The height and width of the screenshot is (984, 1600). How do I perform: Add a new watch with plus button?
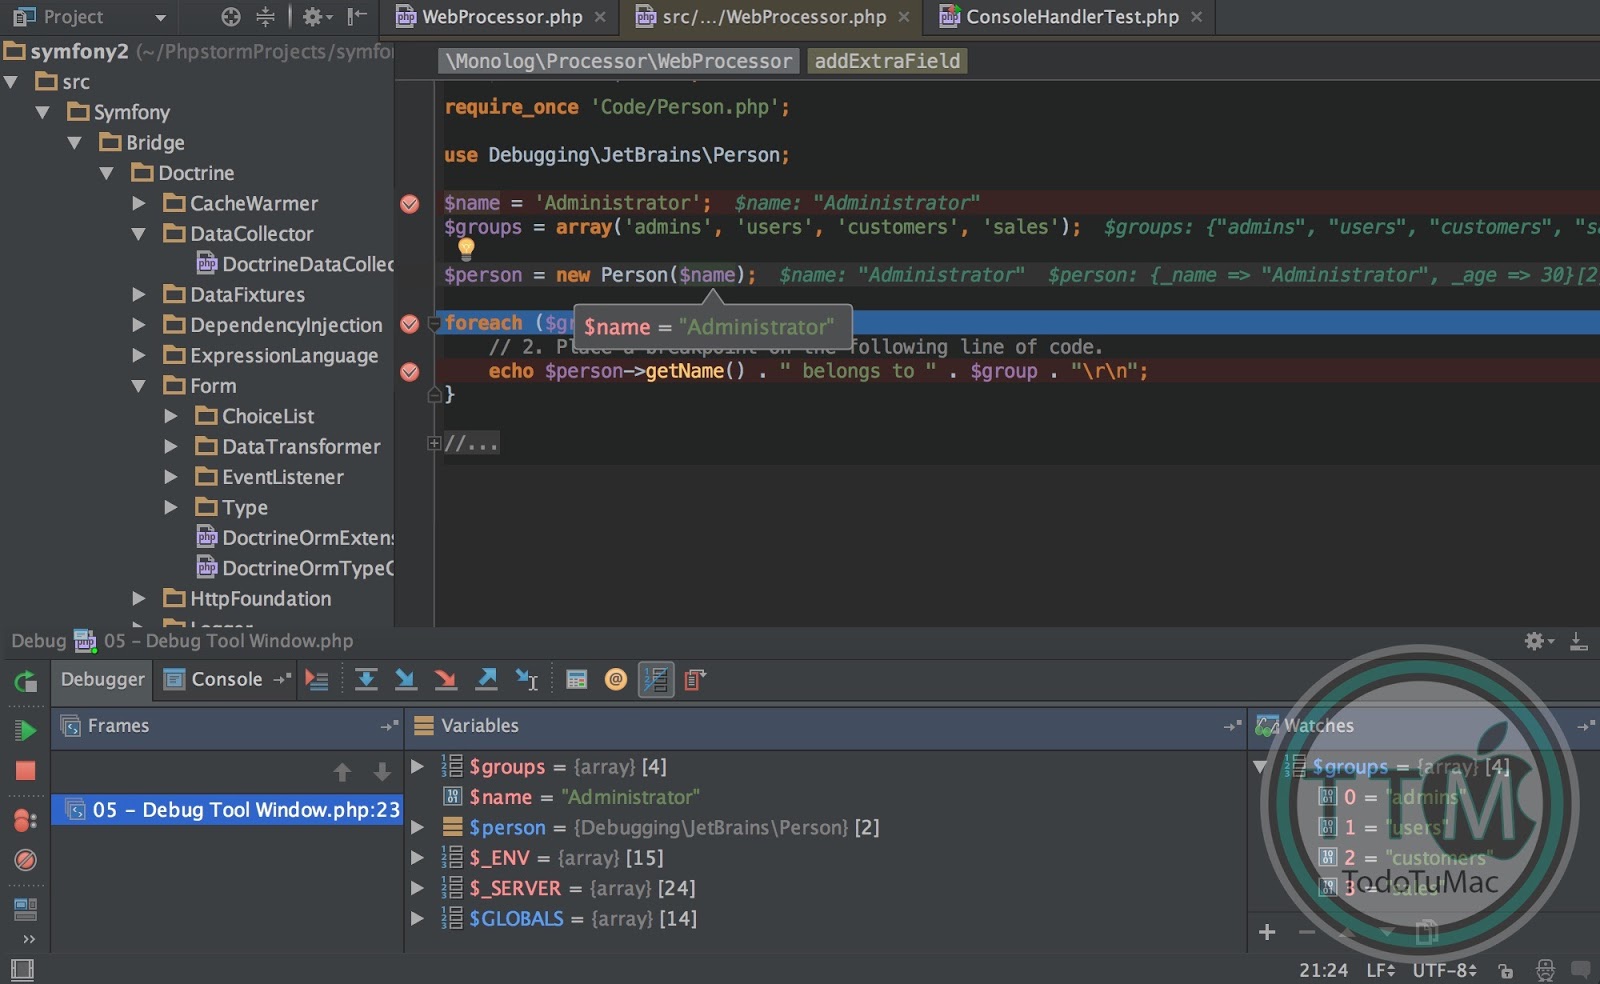click(1267, 932)
